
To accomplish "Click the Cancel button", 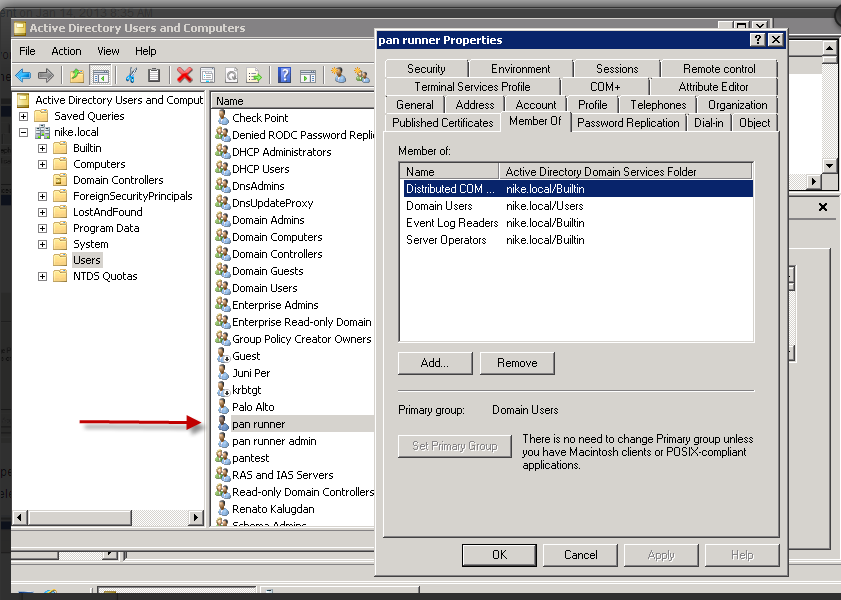I will pyautogui.click(x=580, y=555).
